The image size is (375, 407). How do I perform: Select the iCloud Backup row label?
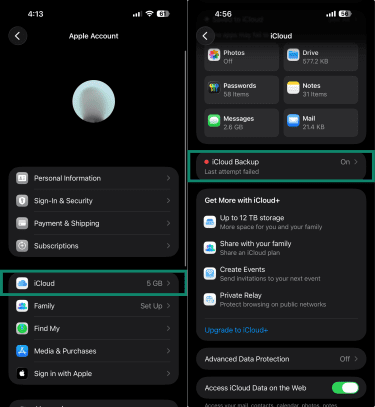click(235, 162)
